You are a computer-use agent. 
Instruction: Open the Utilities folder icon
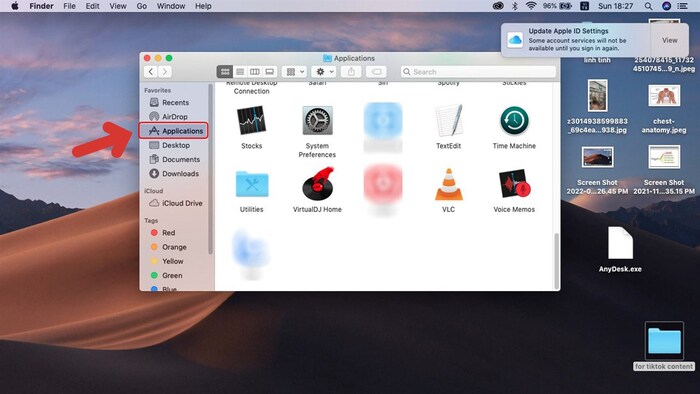251,183
